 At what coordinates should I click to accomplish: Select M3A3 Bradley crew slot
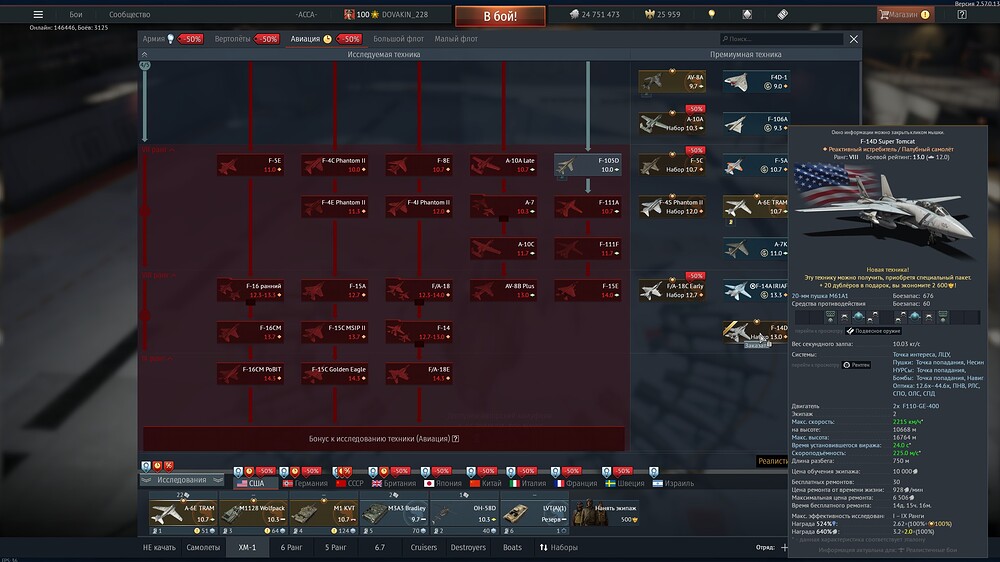pyautogui.click(x=394, y=515)
